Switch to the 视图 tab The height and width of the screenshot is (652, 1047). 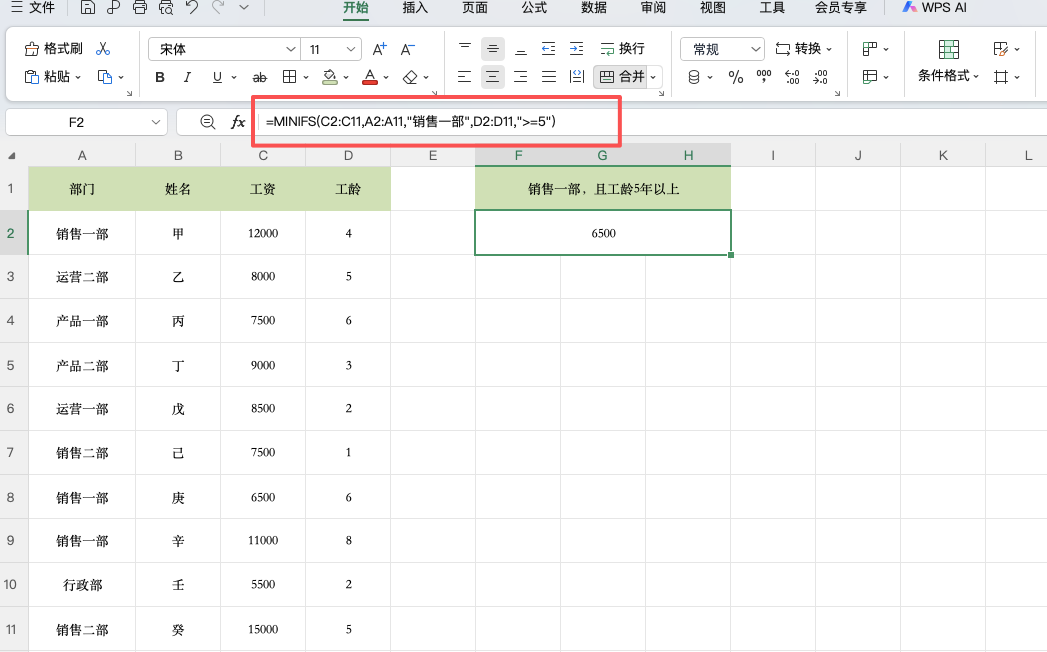pos(712,8)
